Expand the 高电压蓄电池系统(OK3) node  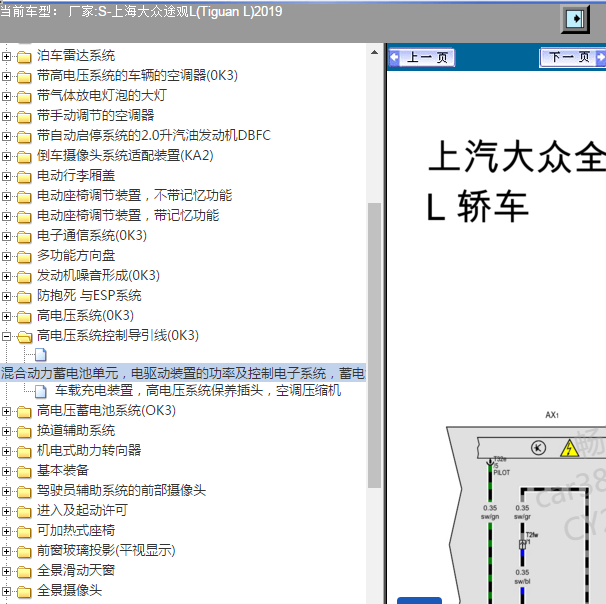6,411
